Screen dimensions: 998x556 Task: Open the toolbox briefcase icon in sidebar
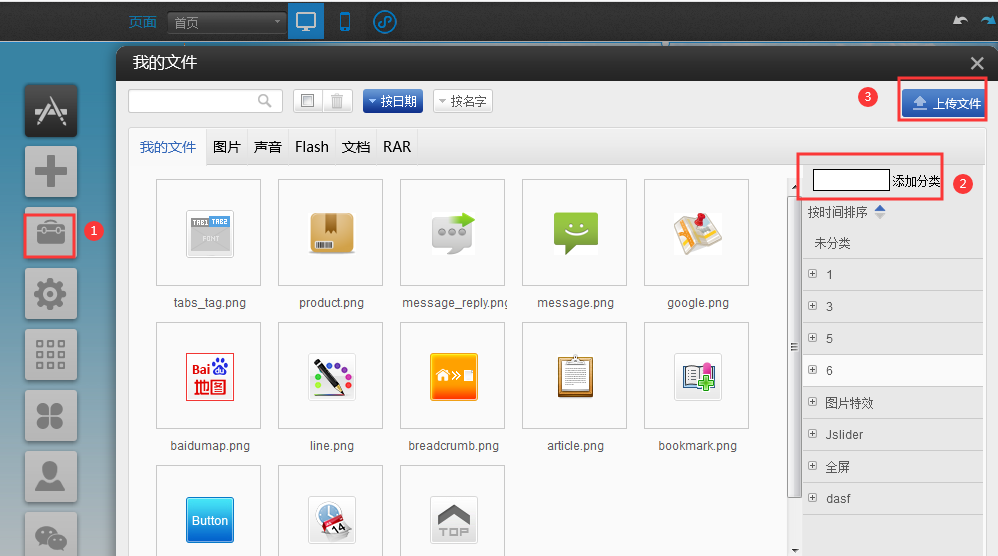(50, 233)
